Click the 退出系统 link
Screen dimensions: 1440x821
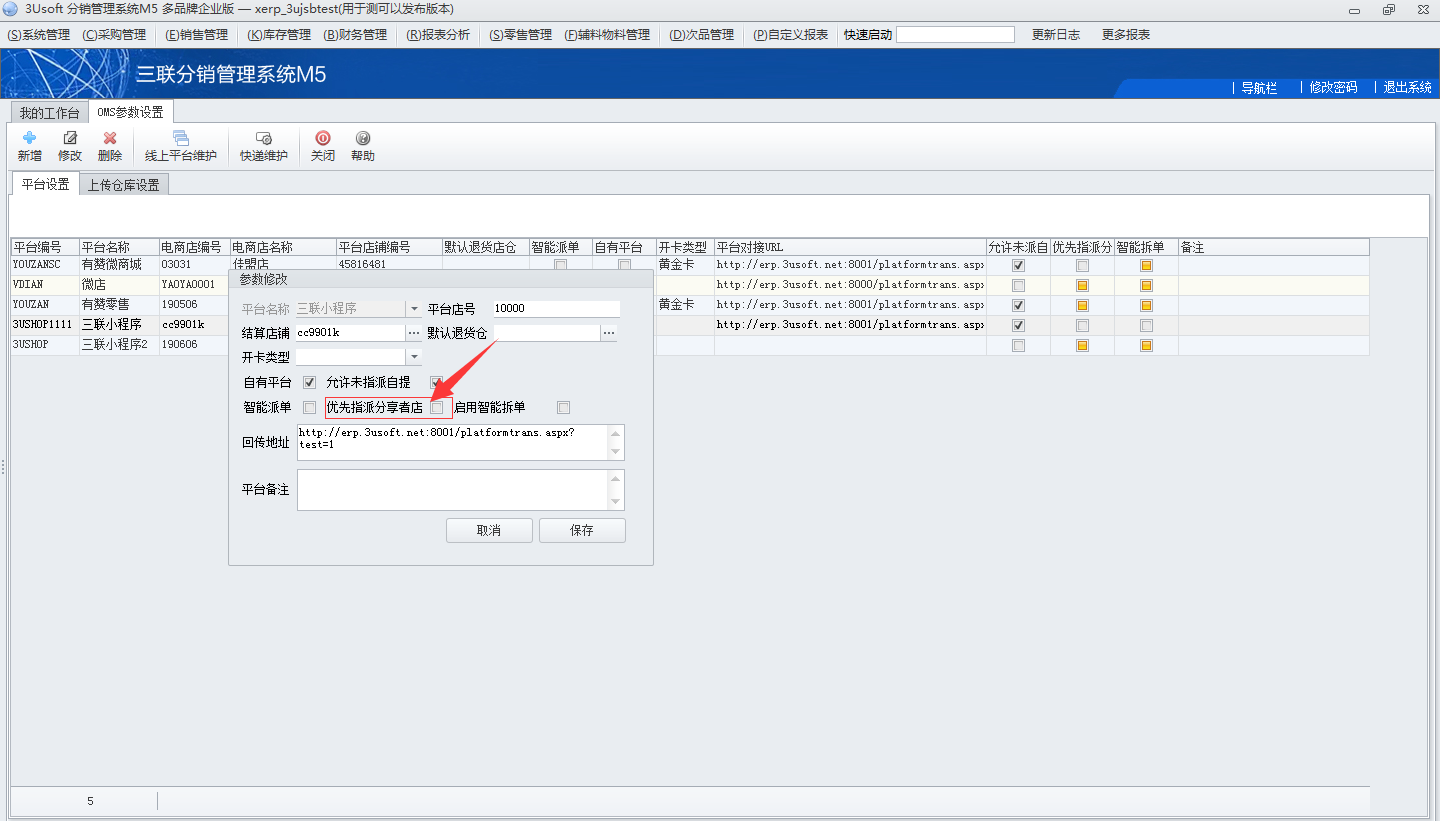click(1408, 88)
